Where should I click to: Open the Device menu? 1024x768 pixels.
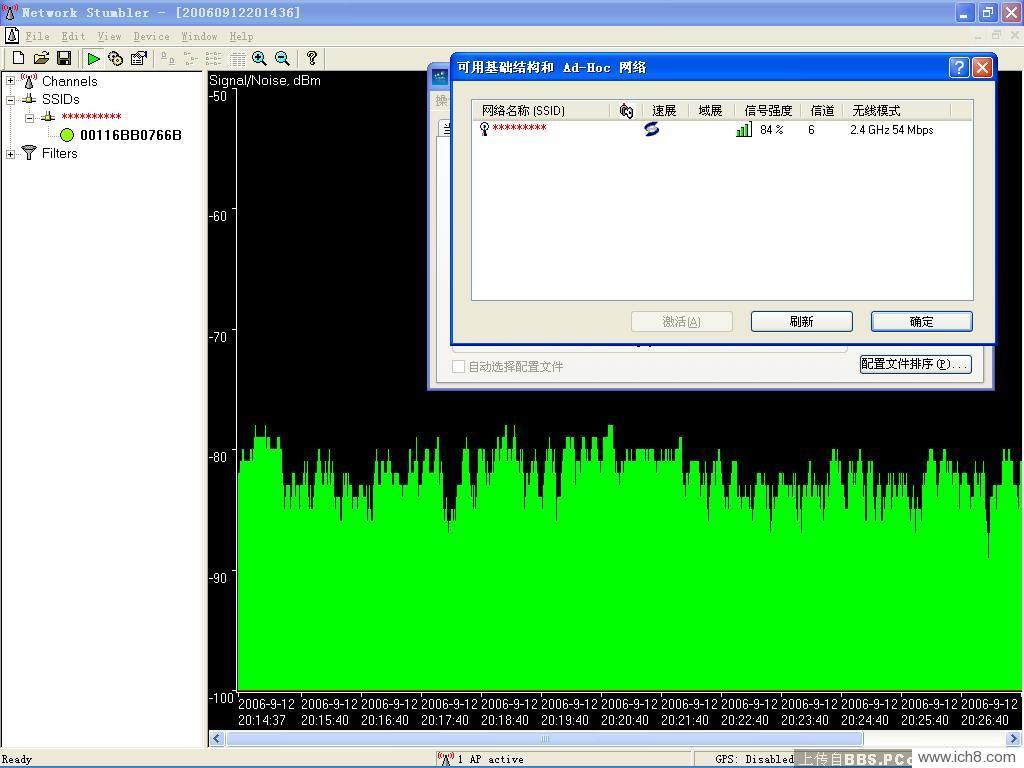click(151, 36)
